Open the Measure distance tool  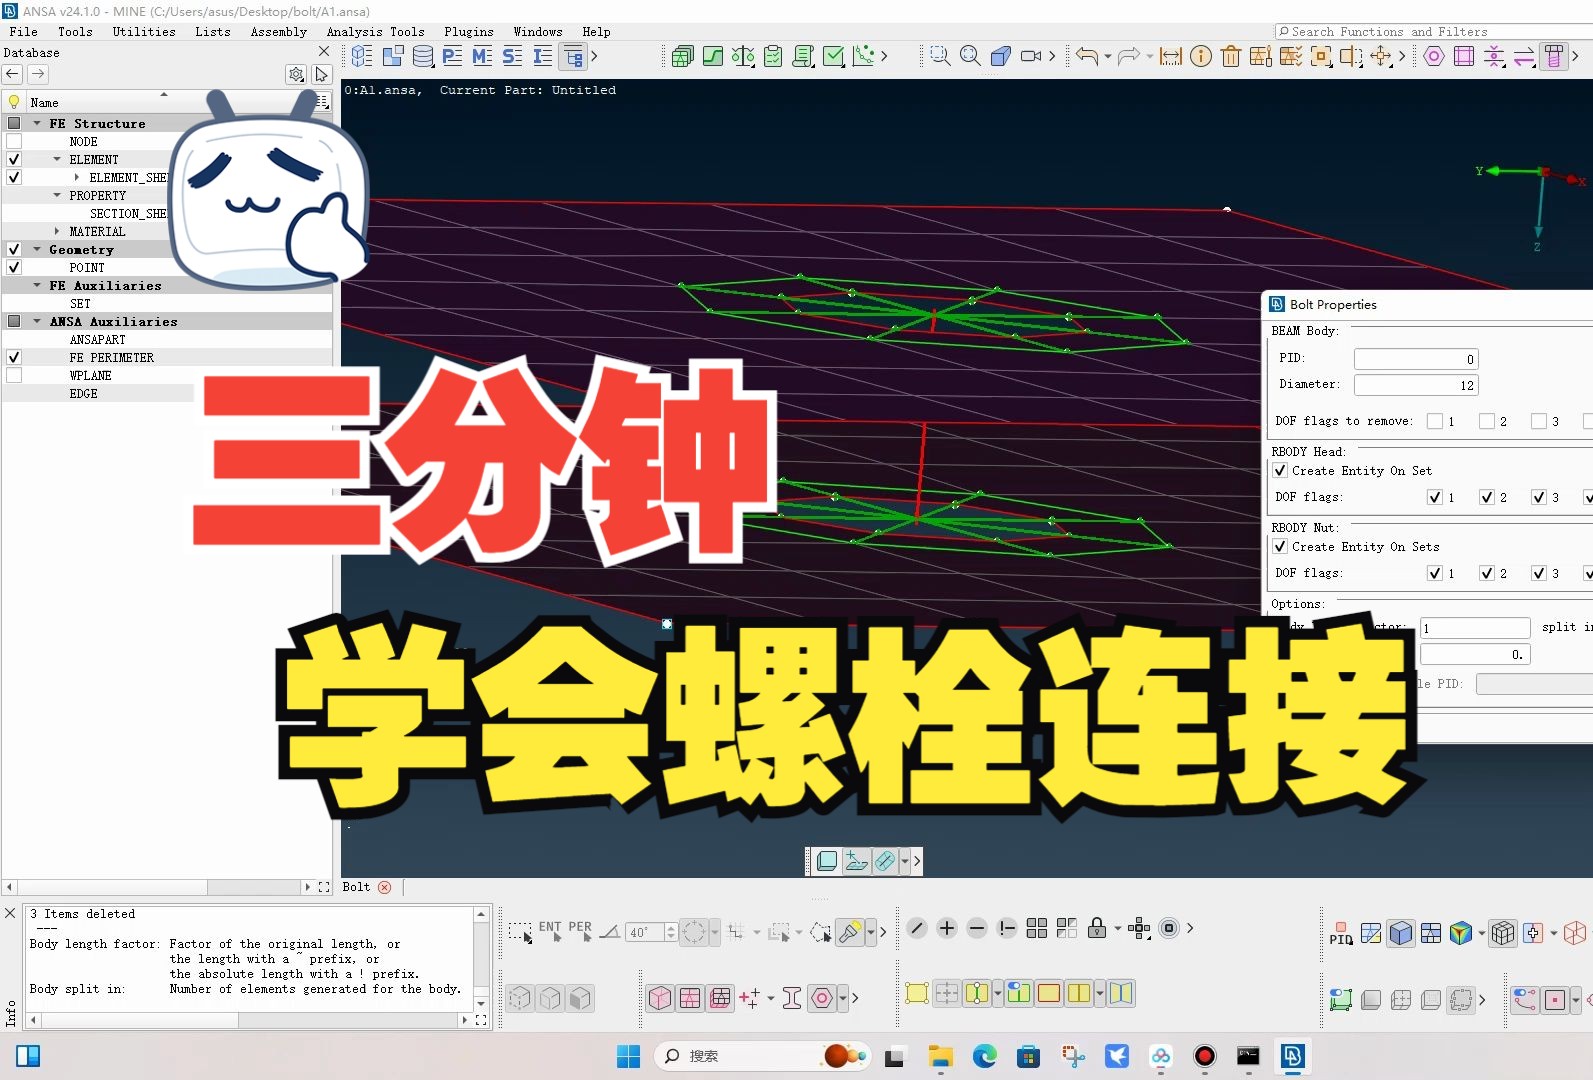[x=1171, y=56]
